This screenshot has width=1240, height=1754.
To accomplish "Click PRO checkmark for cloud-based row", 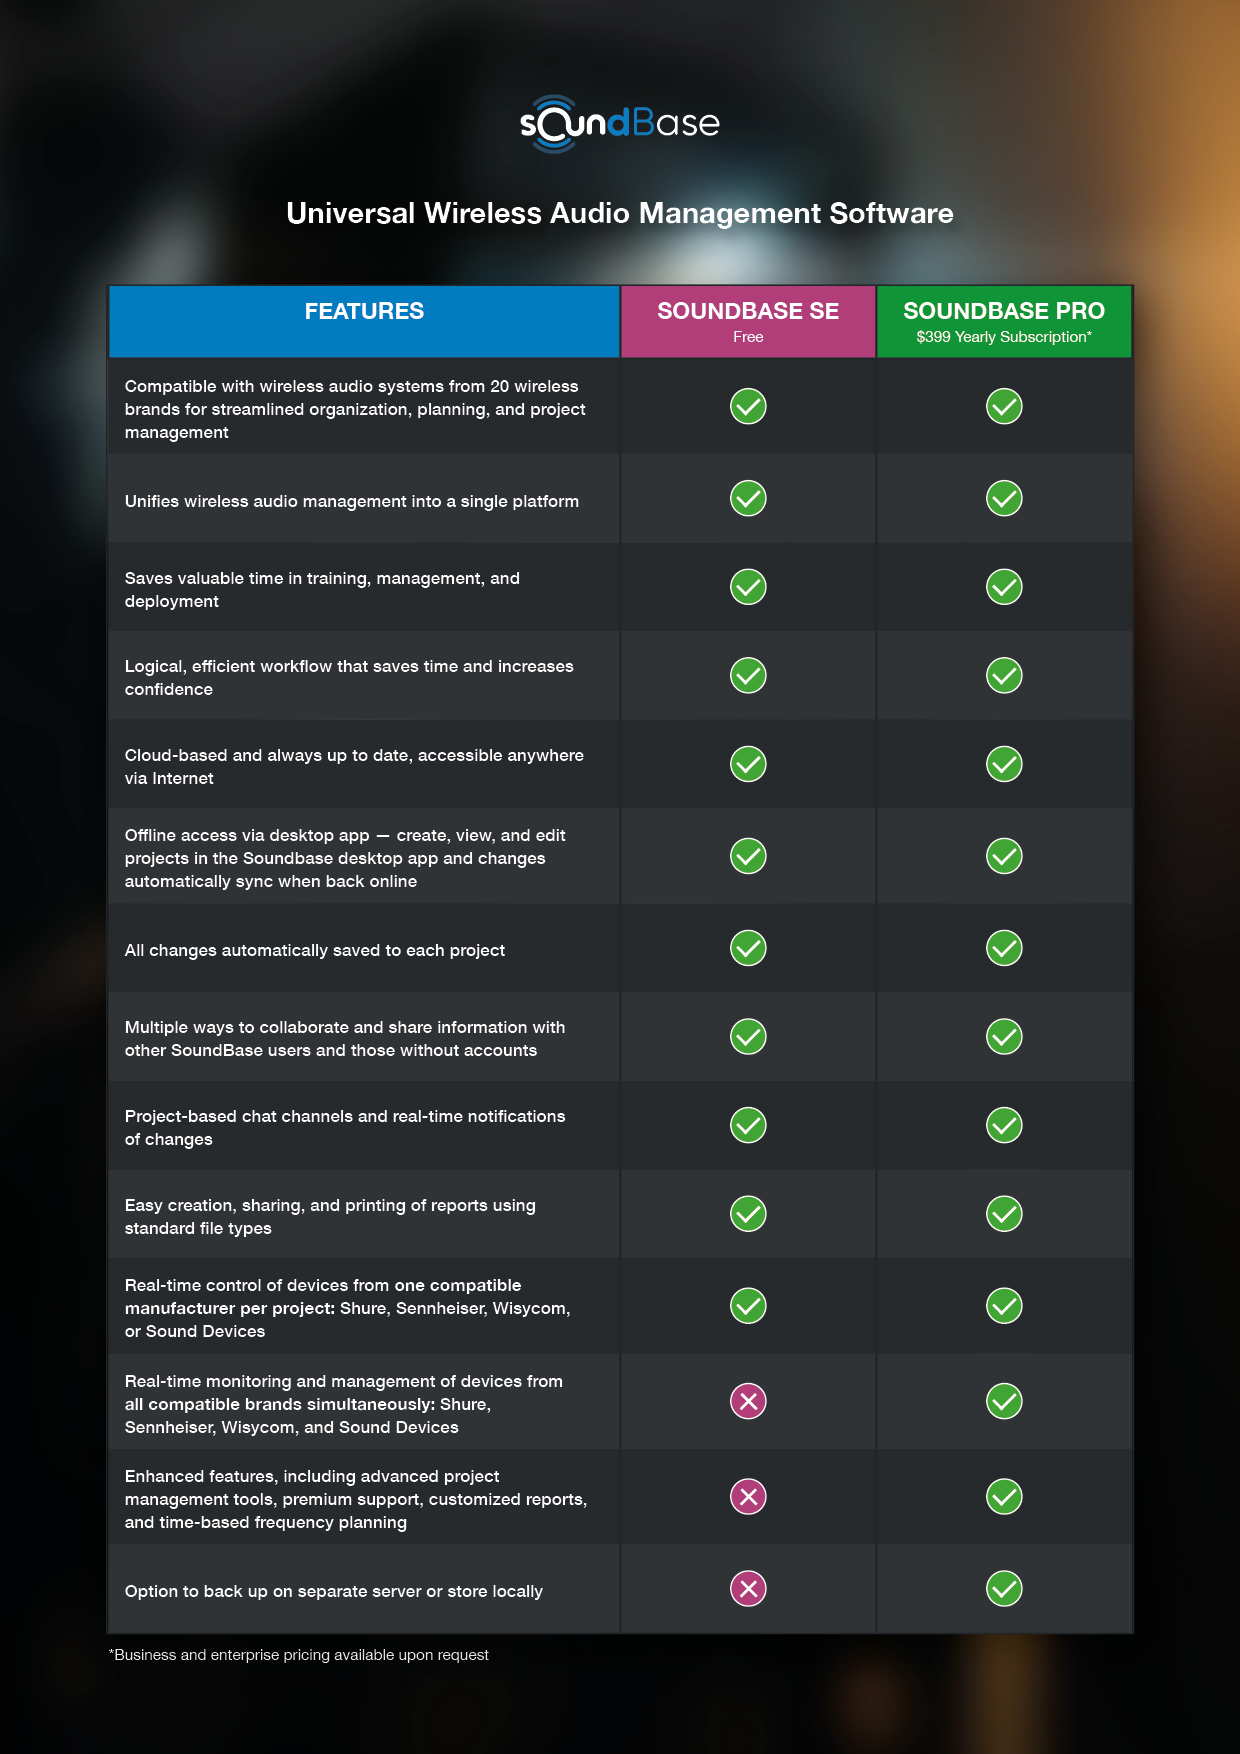I will (1004, 764).
